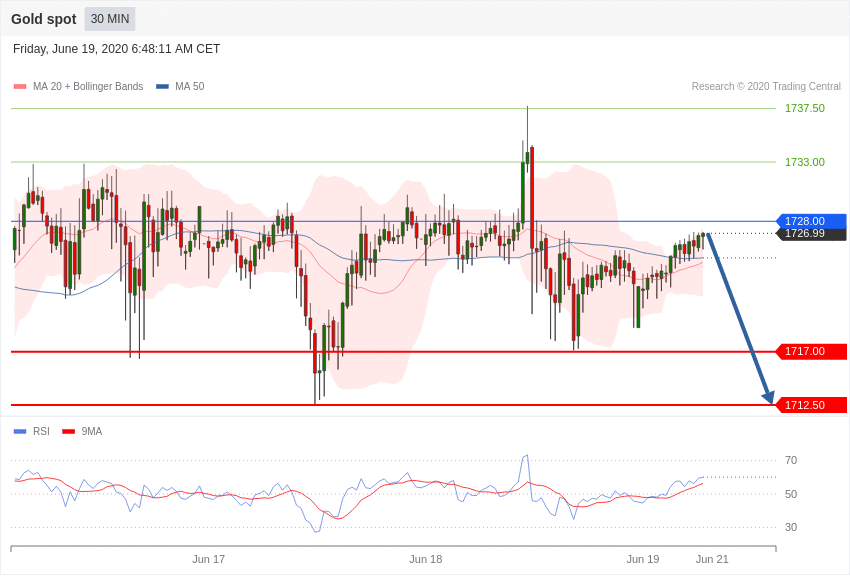Click the RSI 30 axis value
The height and width of the screenshot is (576, 850).
point(791,527)
